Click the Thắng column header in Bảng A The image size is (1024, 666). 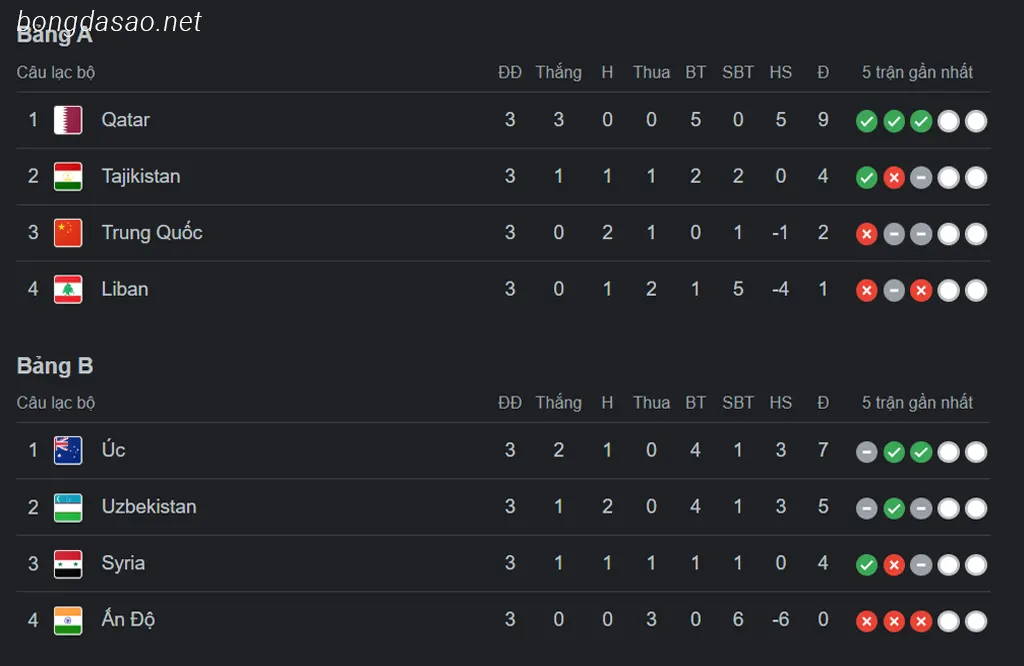click(558, 72)
